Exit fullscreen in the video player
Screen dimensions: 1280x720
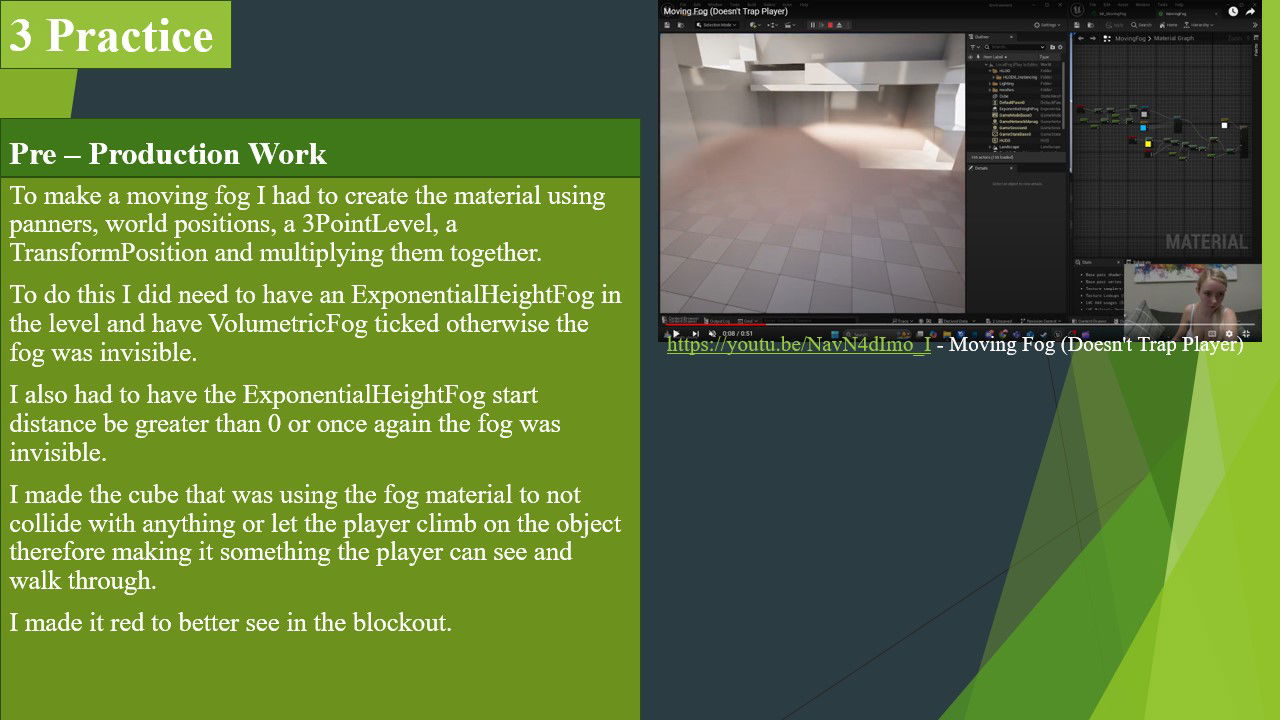pos(1246,334)
